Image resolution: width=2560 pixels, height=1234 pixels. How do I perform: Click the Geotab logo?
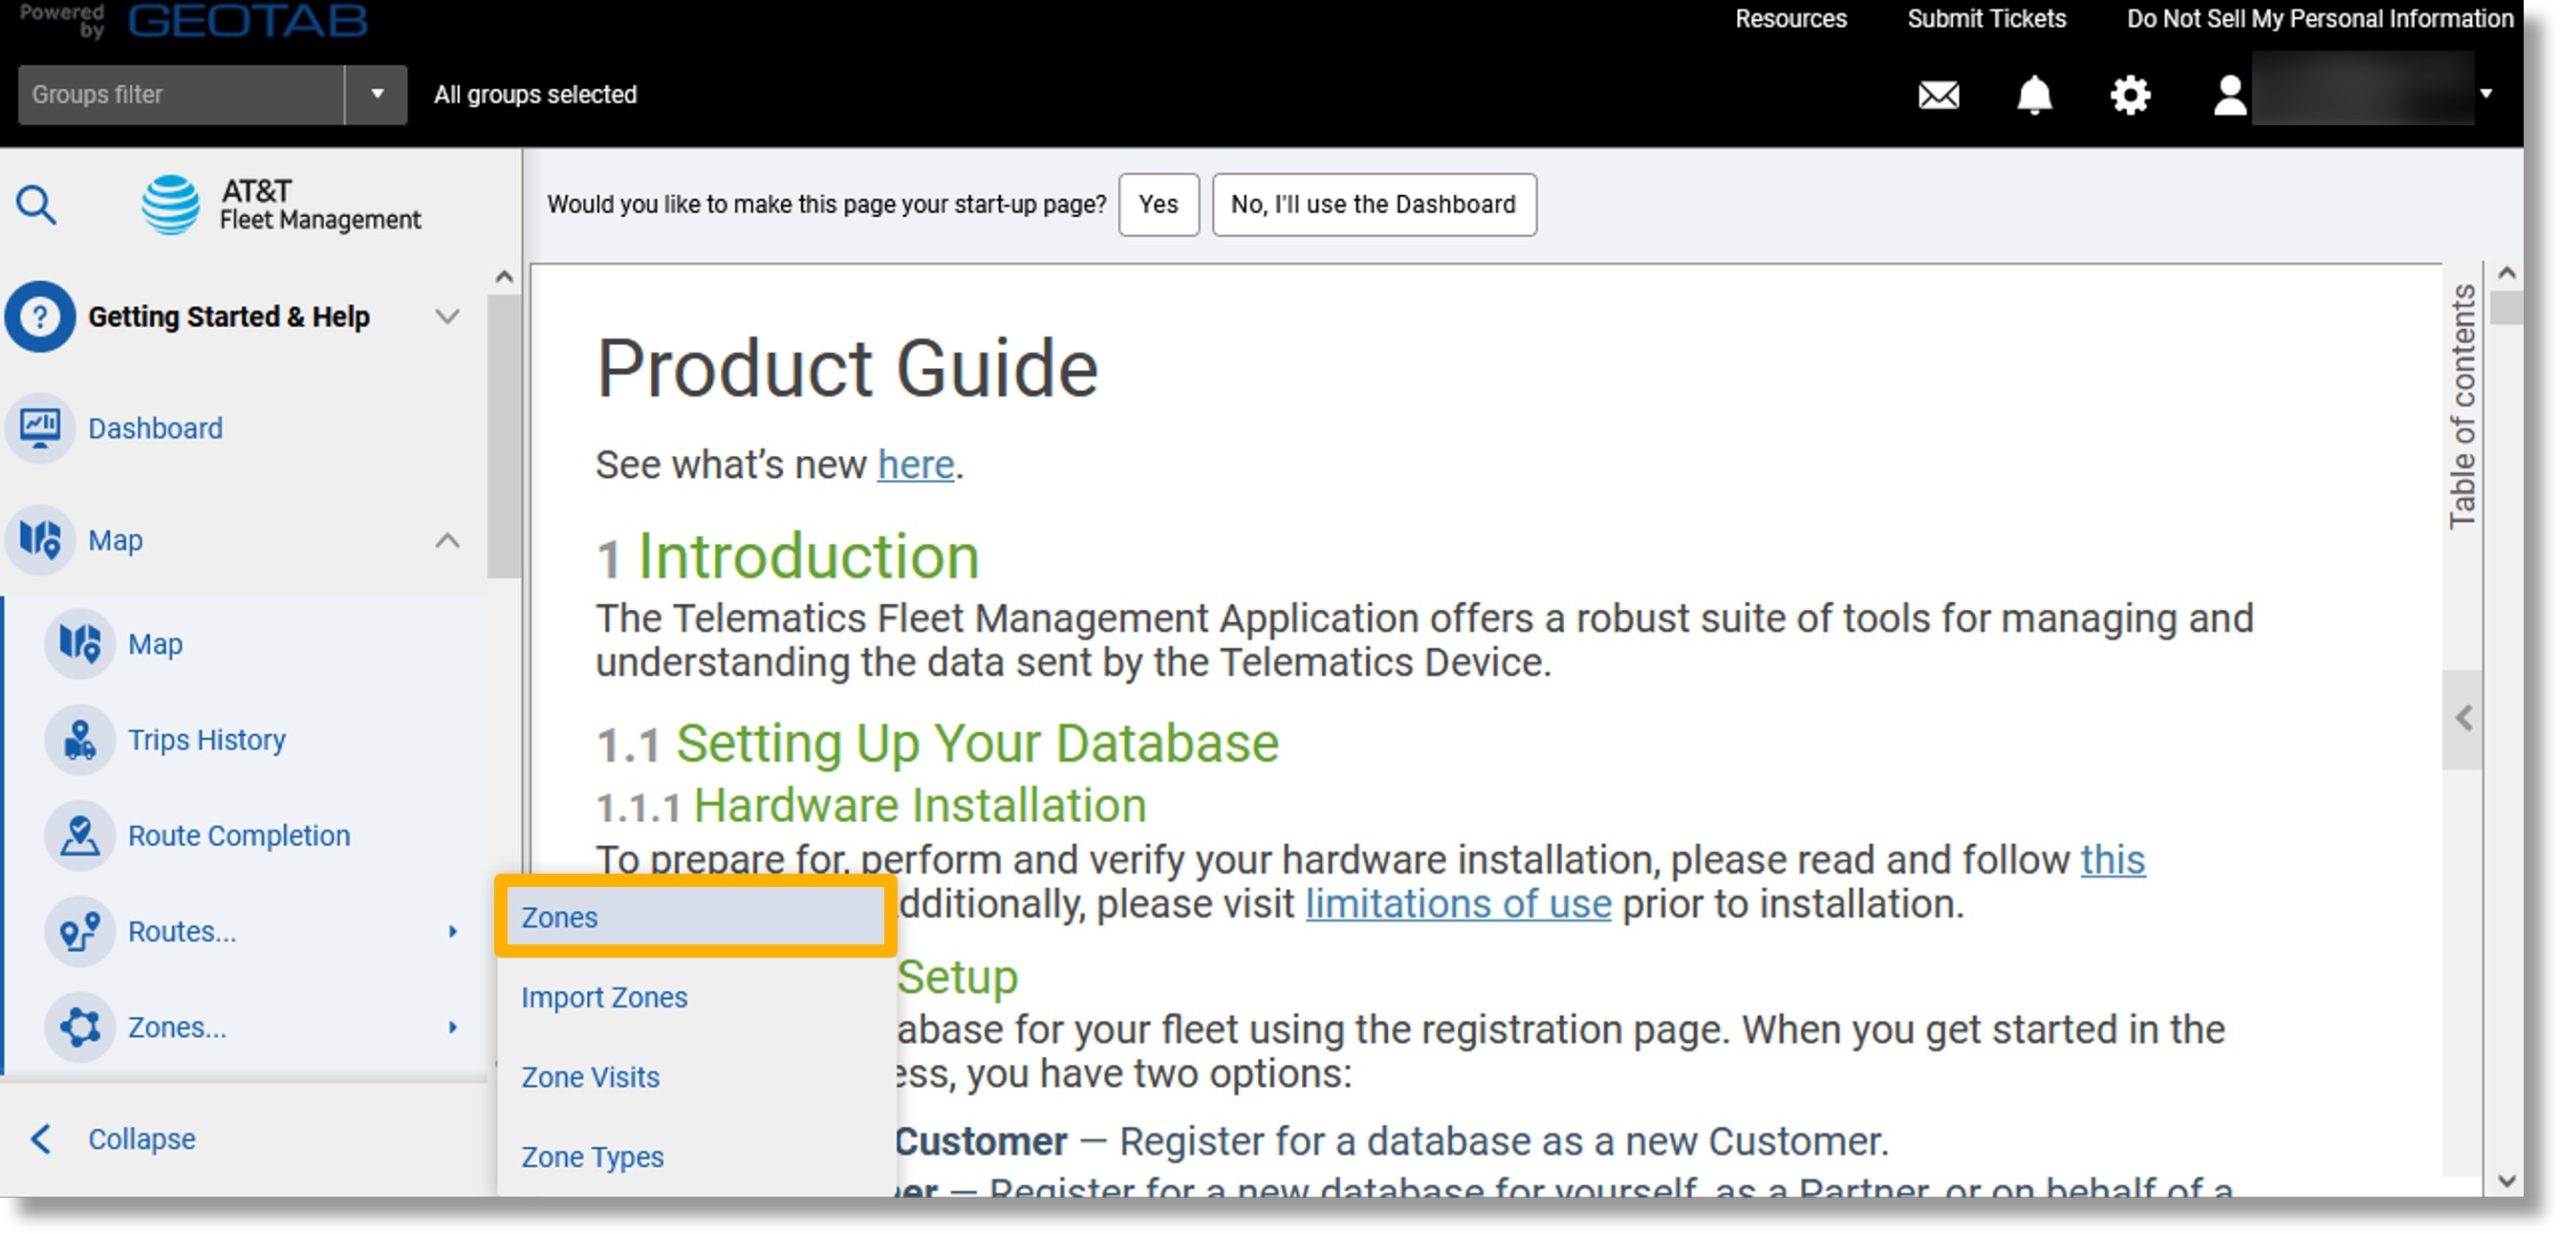248,20
